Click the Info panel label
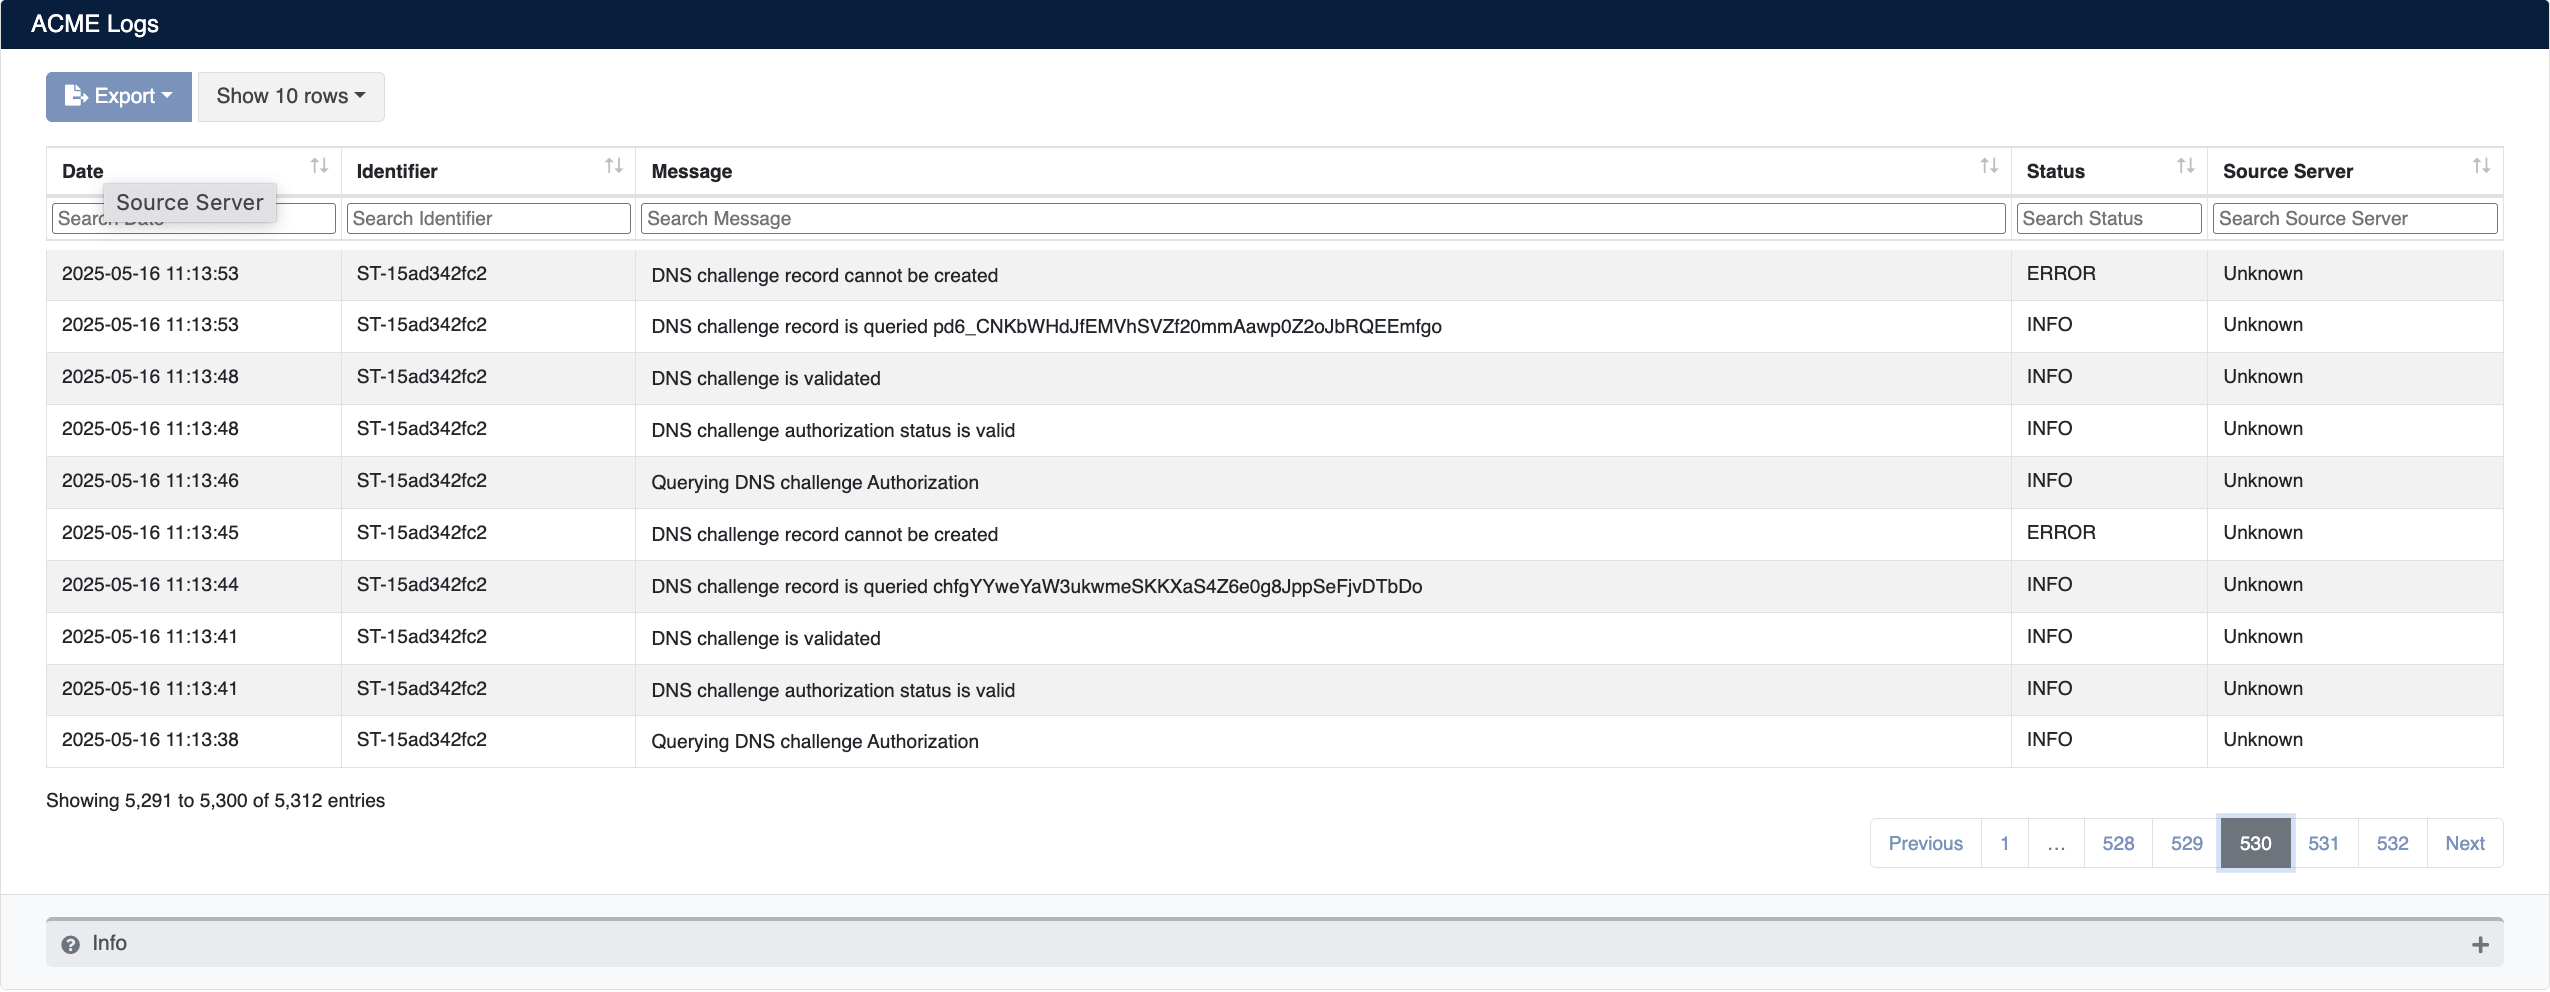 point(109,943)
